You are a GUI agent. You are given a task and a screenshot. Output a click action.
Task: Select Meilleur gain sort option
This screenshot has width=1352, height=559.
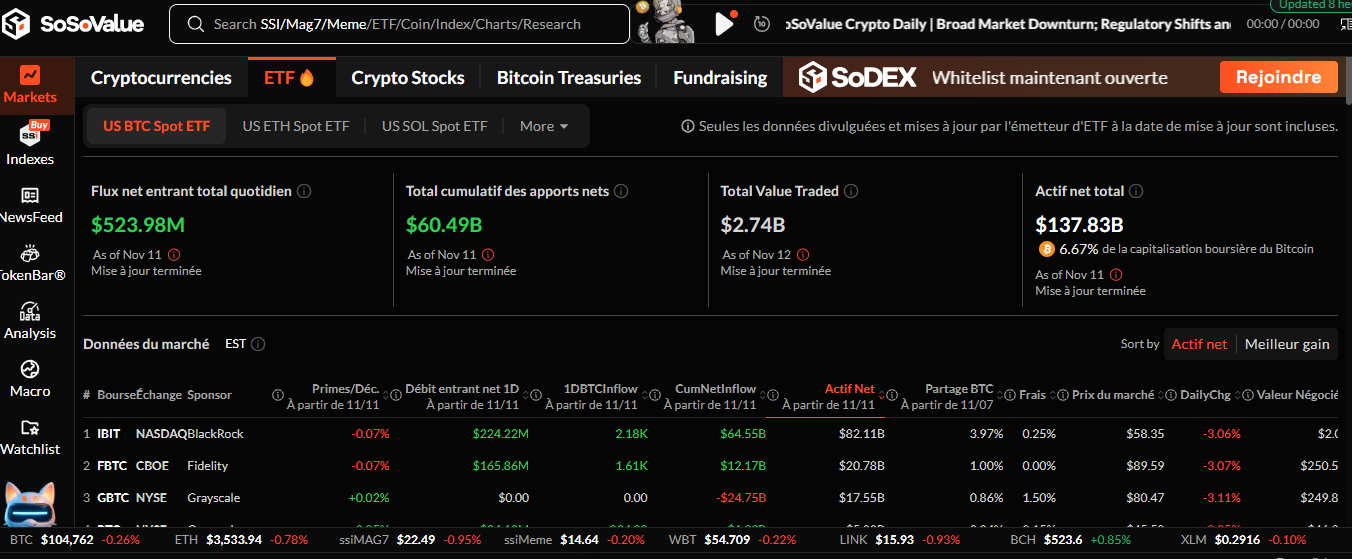[x=1287, y=344]
